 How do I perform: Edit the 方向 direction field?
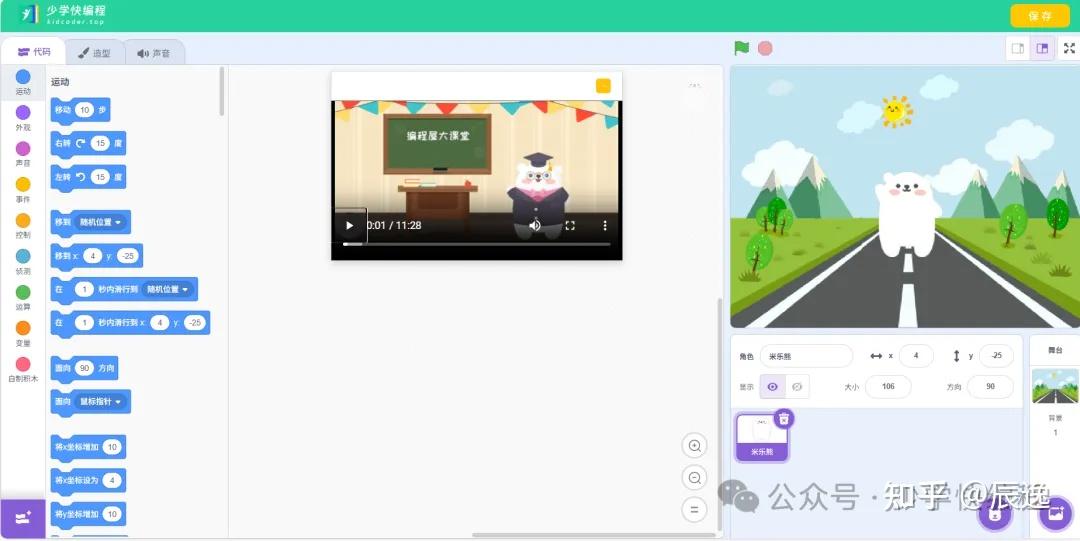[x=990, y=387]
